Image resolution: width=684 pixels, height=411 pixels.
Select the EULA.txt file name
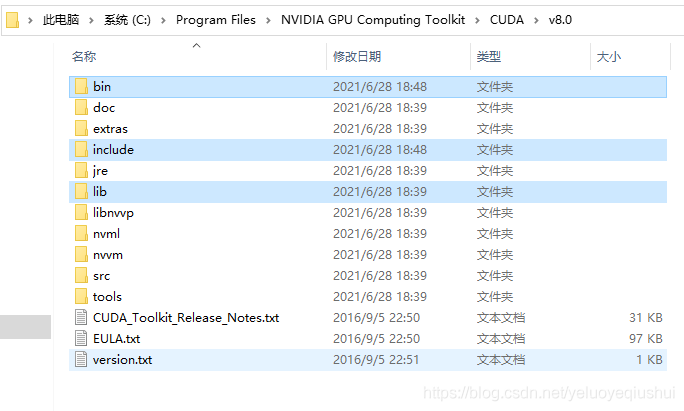tap(116, 339)
